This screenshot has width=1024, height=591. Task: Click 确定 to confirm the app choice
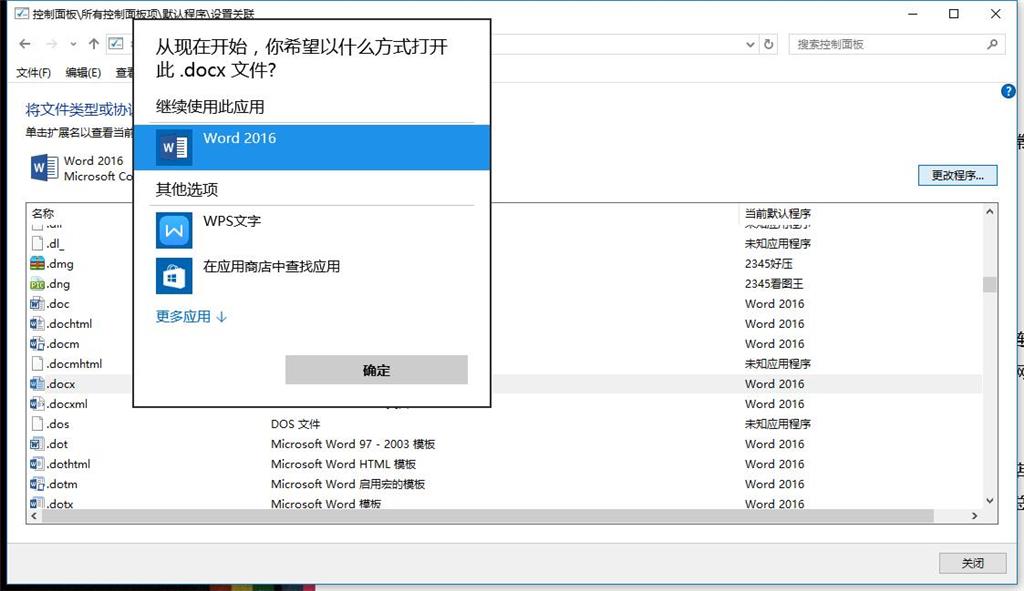click(x=376, y=370)
